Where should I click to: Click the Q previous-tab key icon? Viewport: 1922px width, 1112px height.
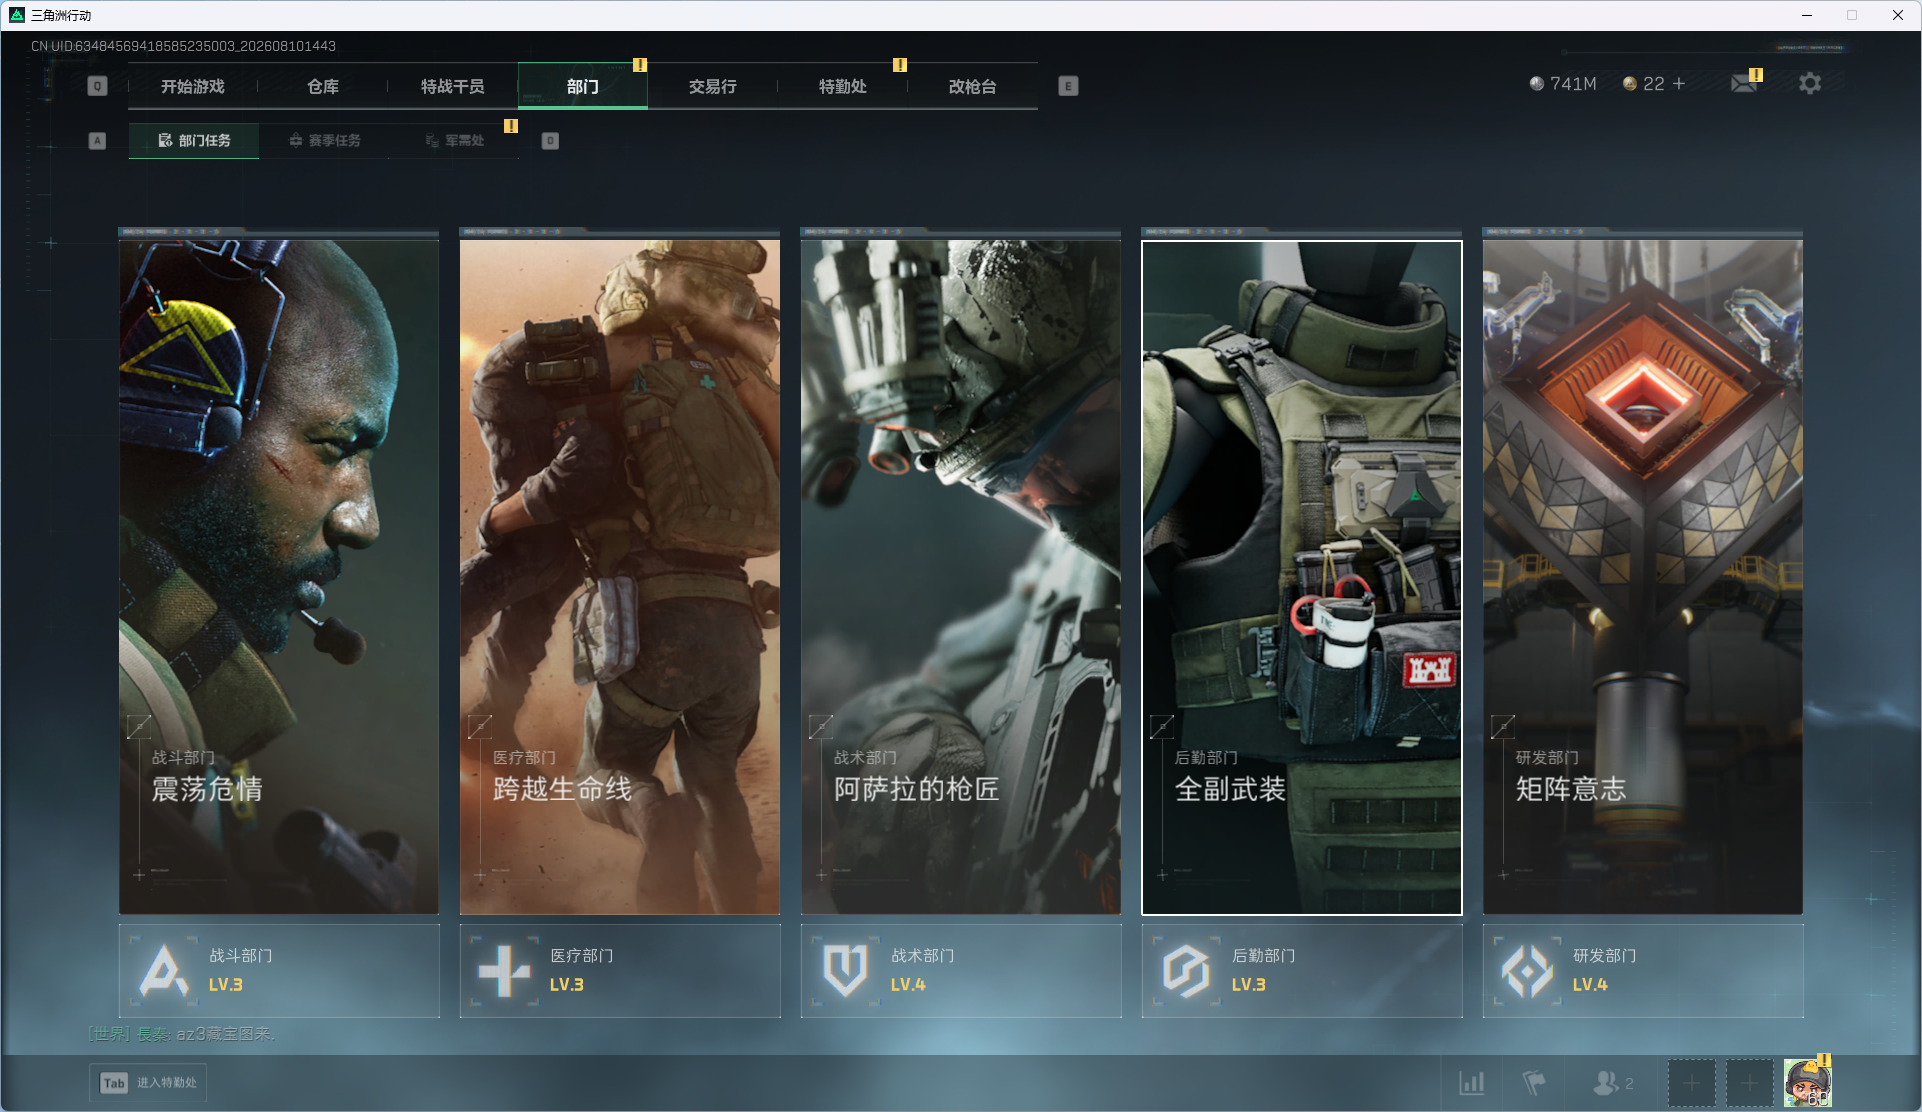click(97, 86)
